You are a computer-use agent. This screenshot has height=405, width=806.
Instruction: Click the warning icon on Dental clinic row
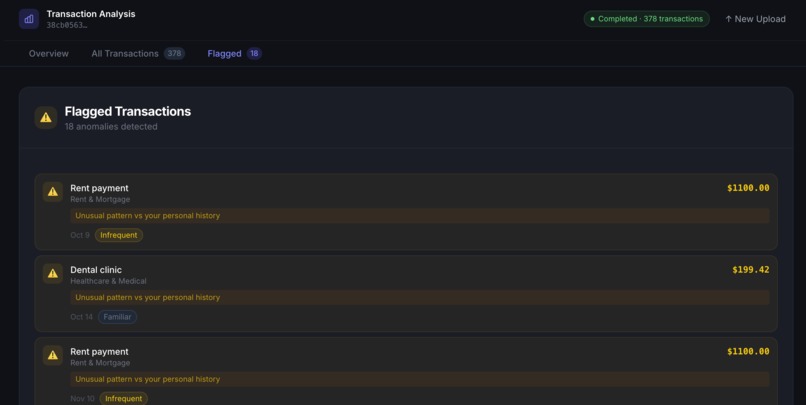52,273
